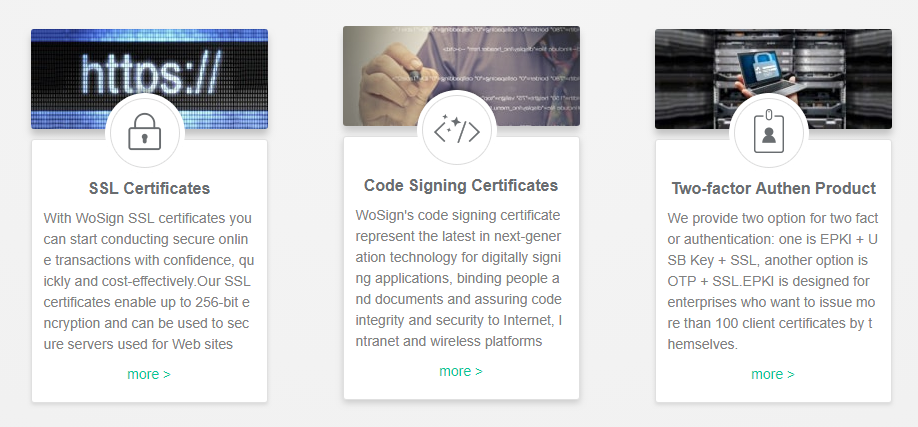Click the WoSign SSL certificates description text
918x427 pixels.
149,281
